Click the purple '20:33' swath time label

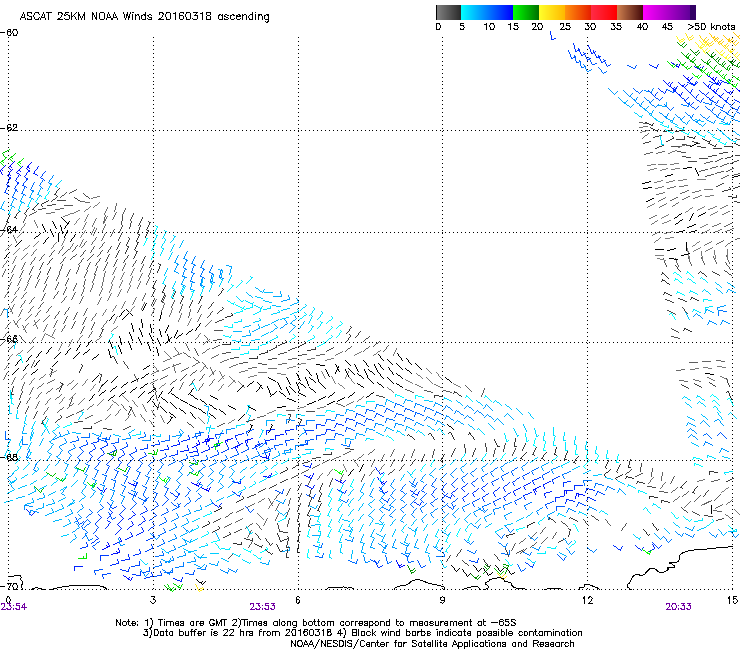tap(679, 607)
